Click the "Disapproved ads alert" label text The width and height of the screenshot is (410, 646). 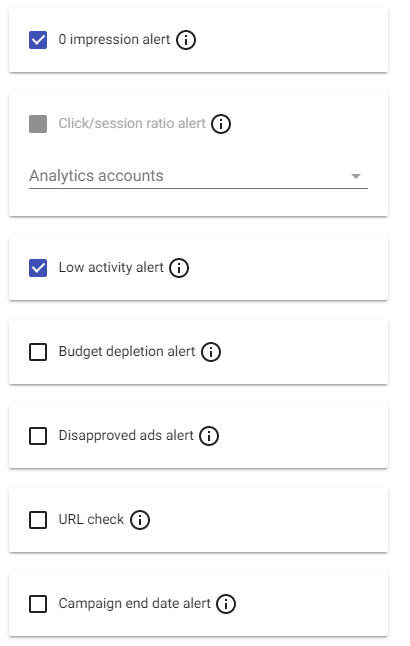point(126,435)
